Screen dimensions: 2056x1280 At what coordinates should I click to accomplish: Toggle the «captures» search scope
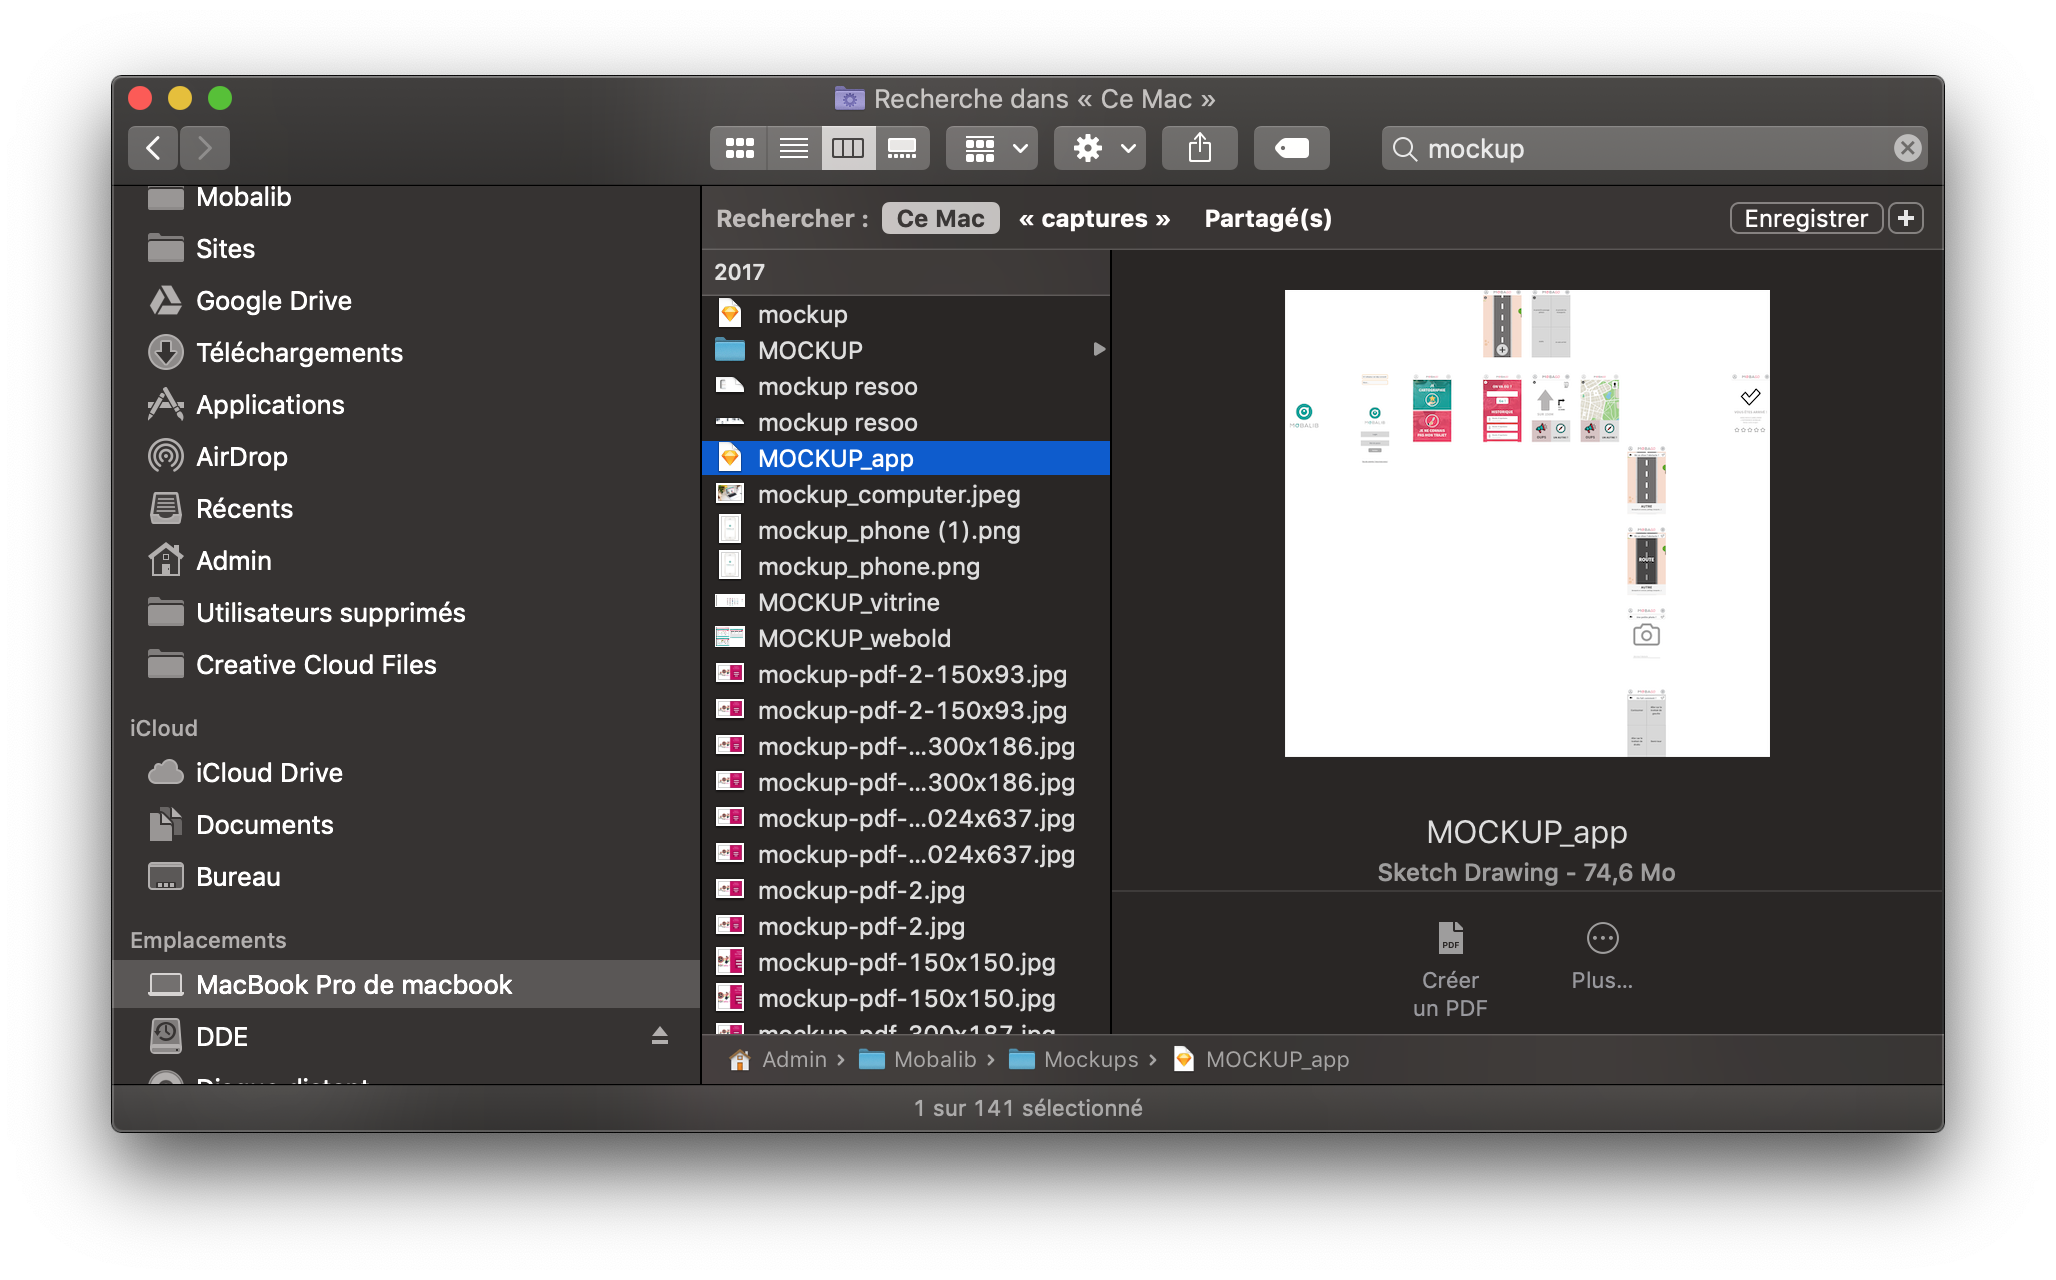pos(1093,218)
